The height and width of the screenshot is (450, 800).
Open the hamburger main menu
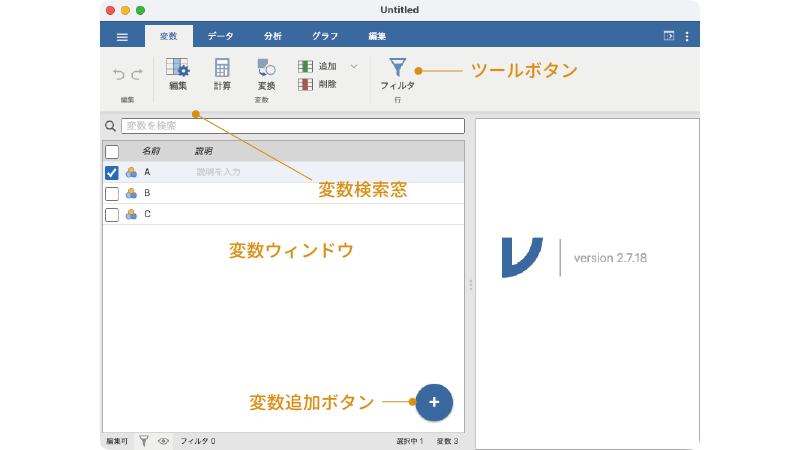pos(122,36)
